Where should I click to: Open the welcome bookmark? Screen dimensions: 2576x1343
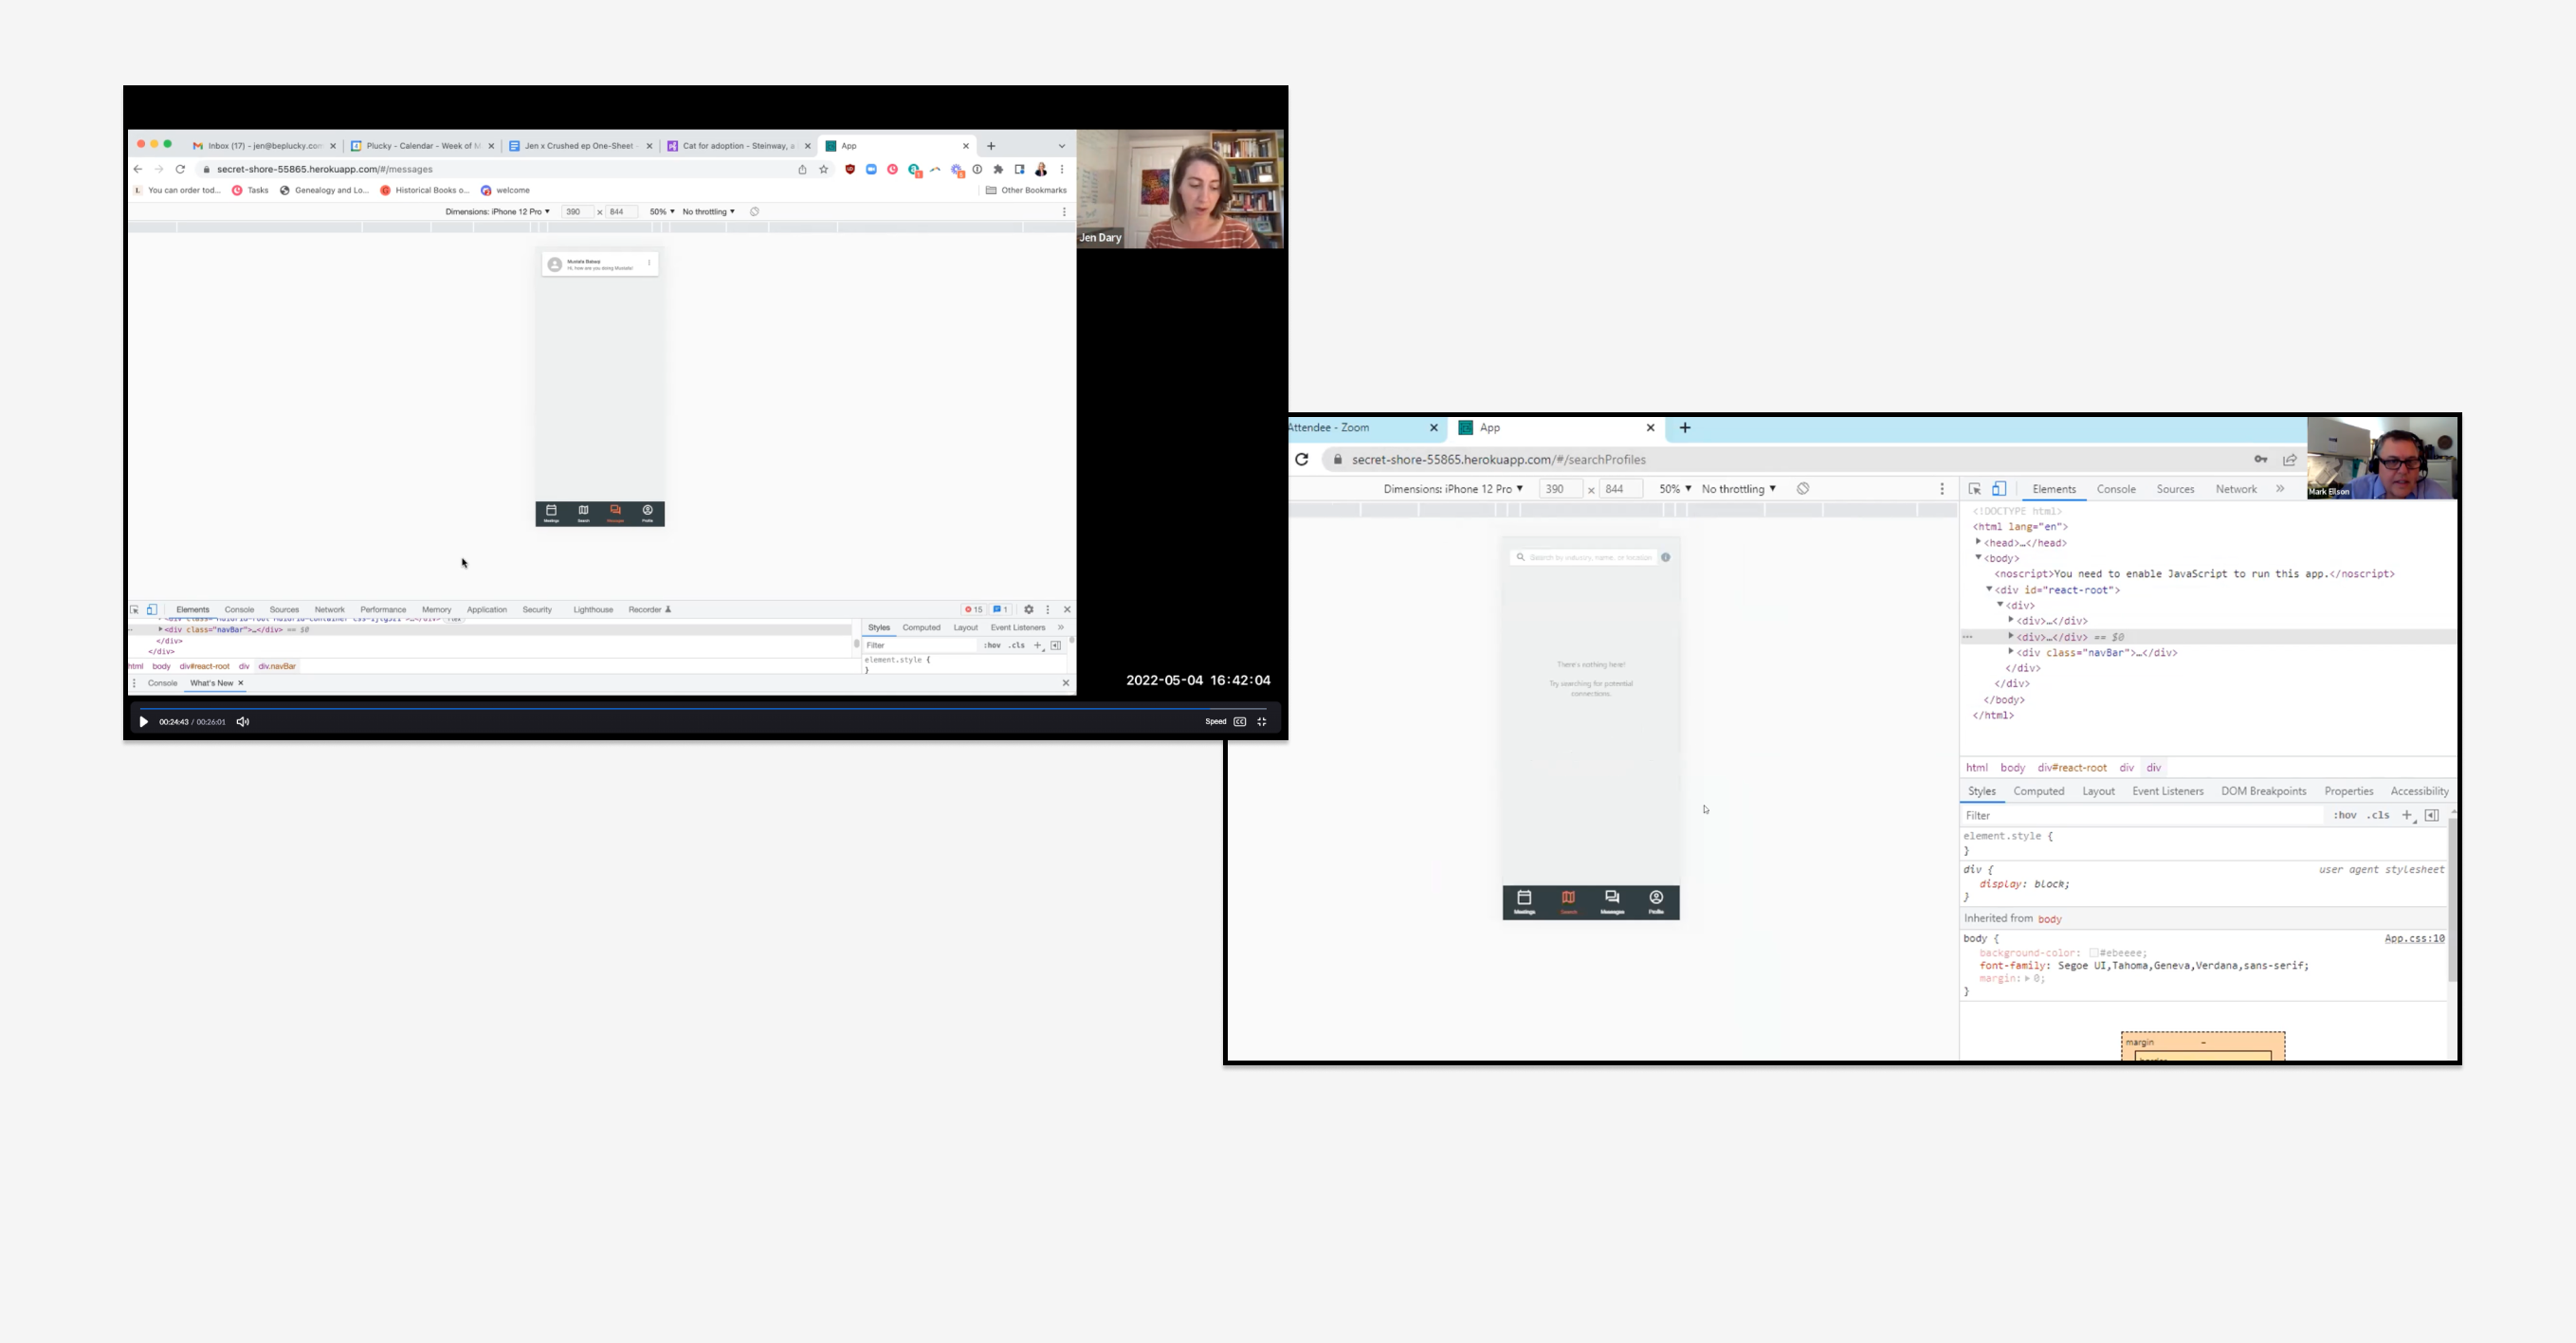[x=505, y=190]
